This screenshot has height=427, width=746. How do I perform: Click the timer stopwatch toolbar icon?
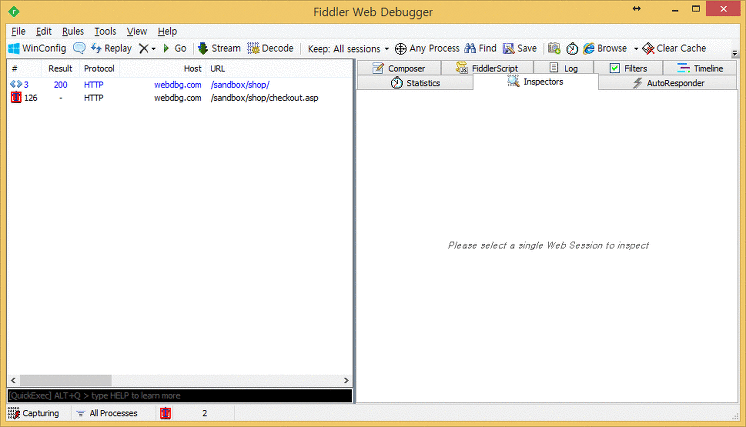click(x=572, y=49)
